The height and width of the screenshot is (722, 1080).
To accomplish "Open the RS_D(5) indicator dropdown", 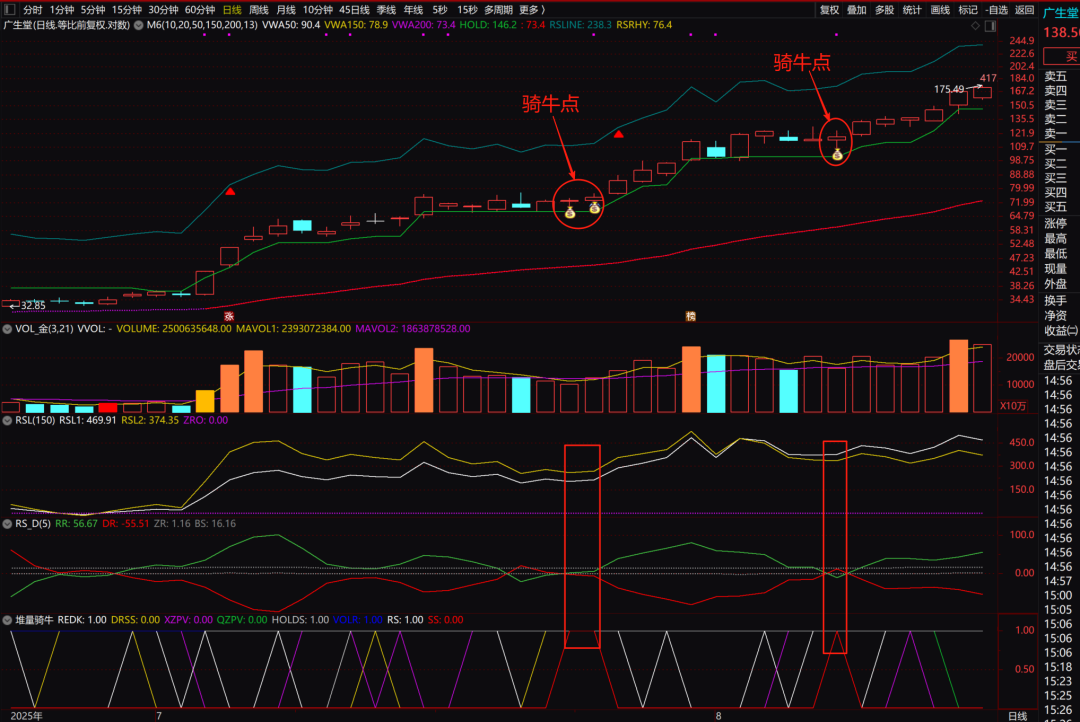I will pyautogui.click(x=7, y=524).
